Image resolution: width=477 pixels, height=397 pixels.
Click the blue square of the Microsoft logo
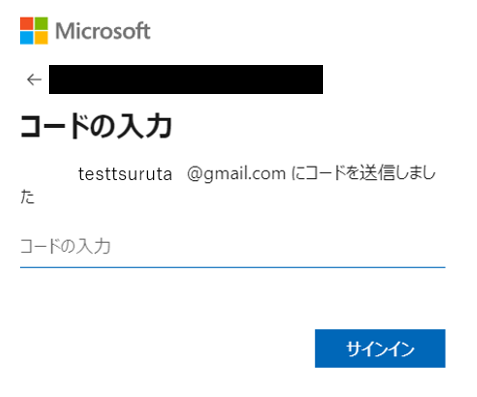click(x=27, y=38)
